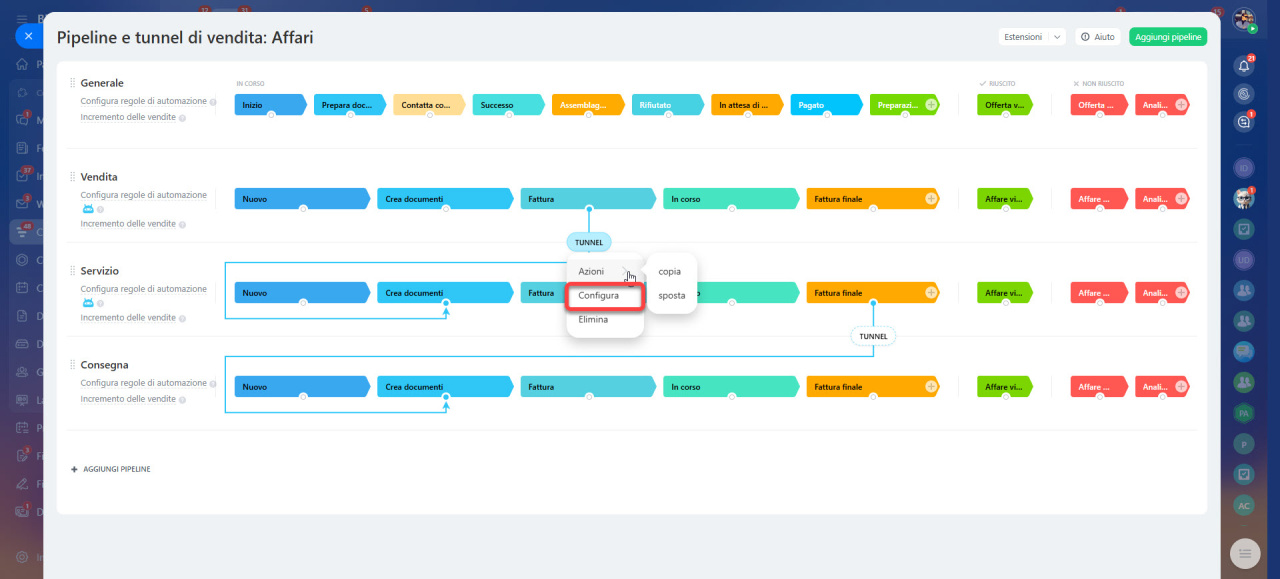Open the spiral icon below the bell

coord(1244,93)
